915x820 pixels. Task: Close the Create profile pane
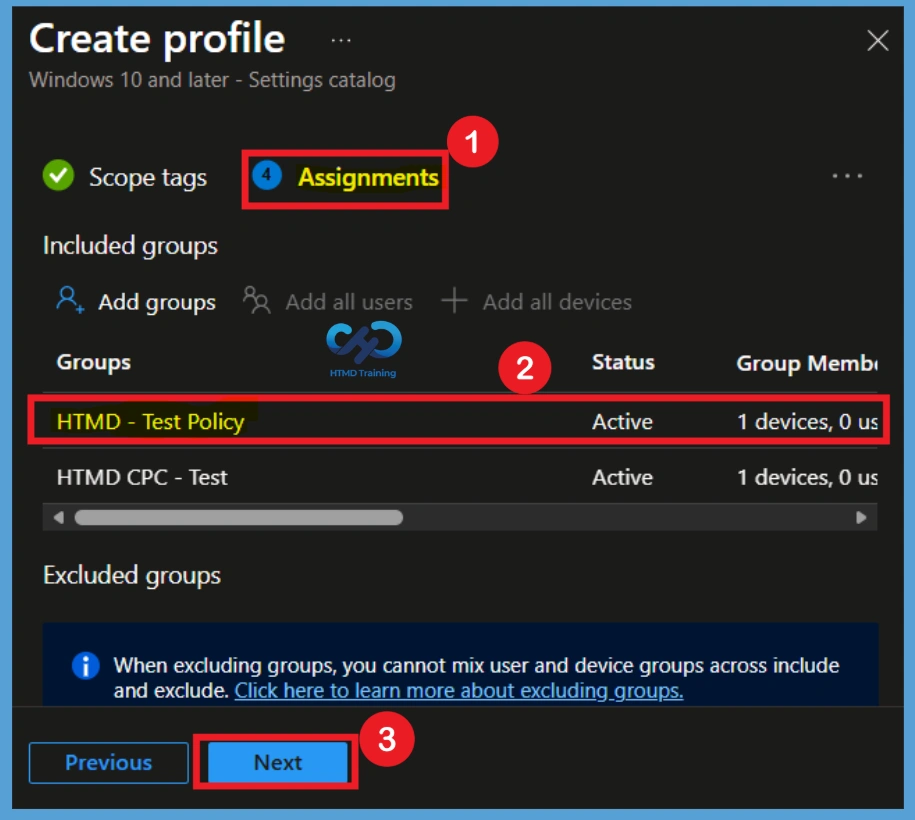[x=877, y=41]
